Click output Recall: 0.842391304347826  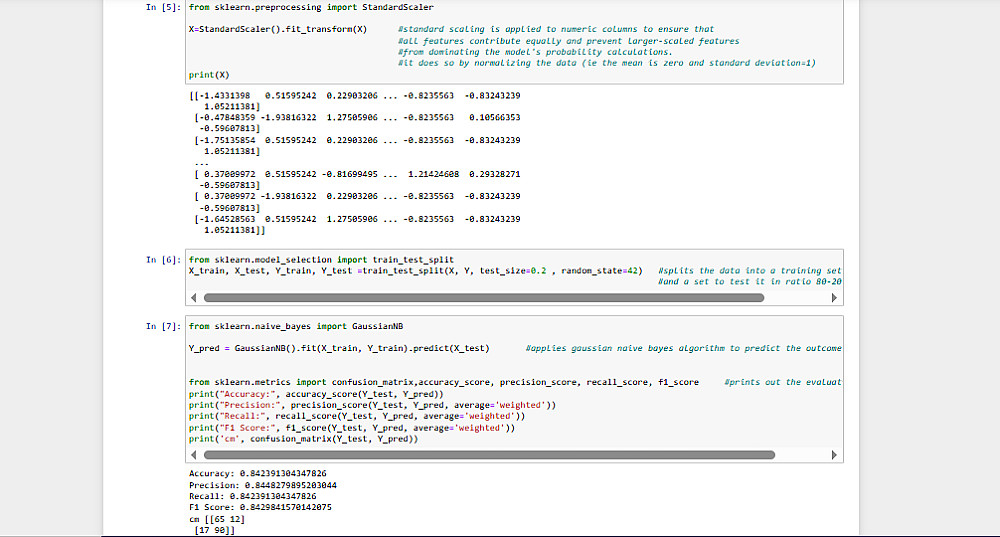[253, 496]
